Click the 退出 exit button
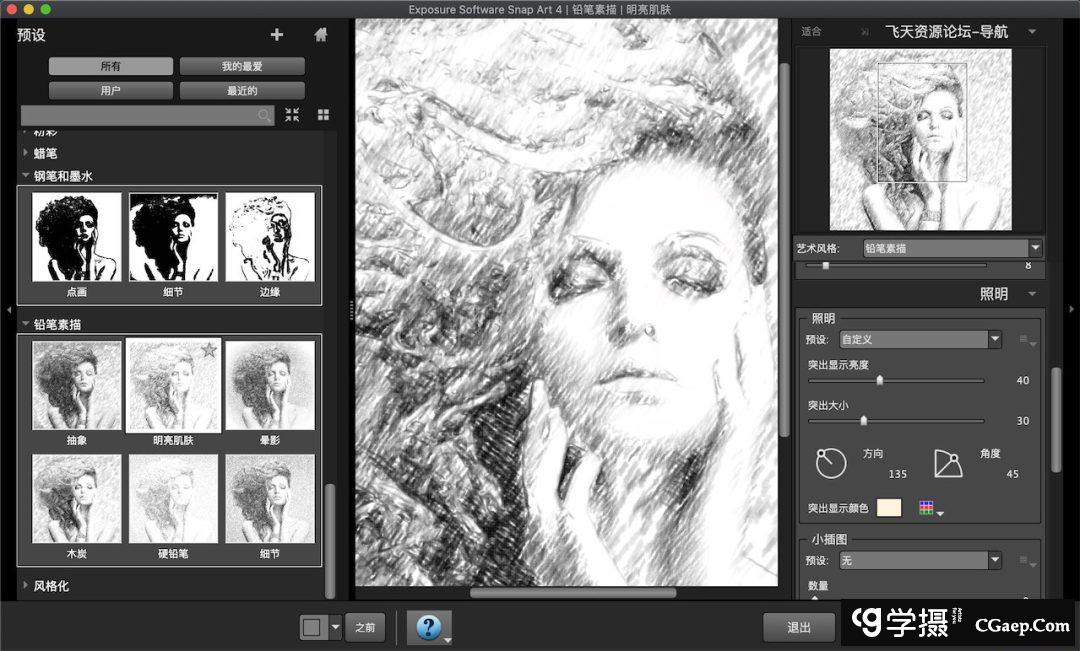 pyautogui.click(x=799, y=627)
